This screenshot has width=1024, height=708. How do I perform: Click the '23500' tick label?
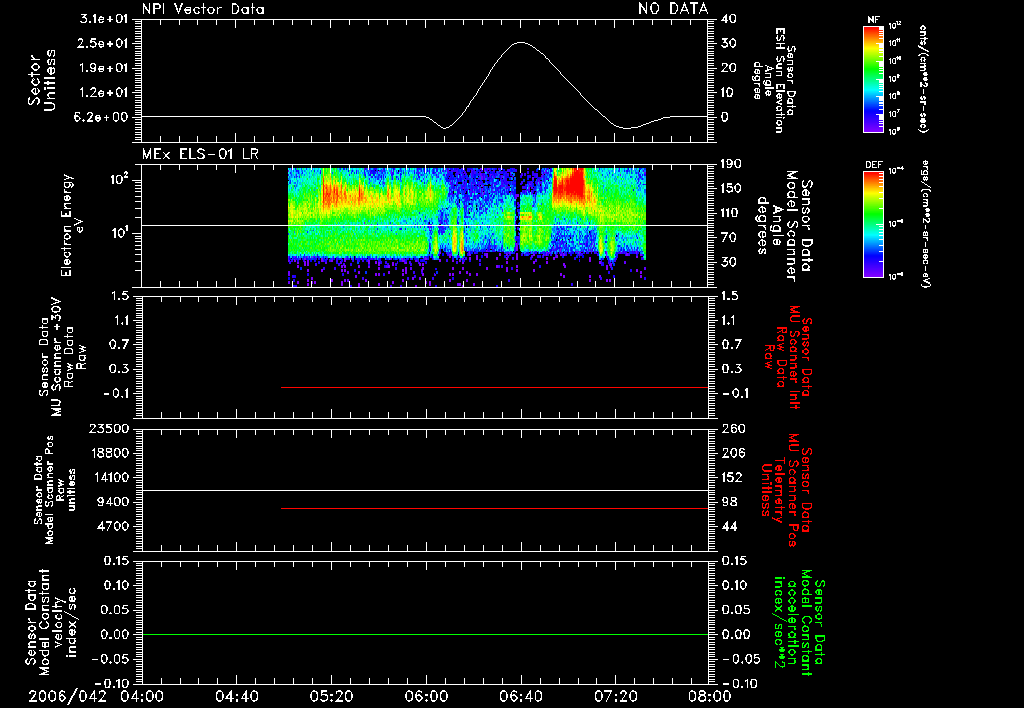pos(108,428)
